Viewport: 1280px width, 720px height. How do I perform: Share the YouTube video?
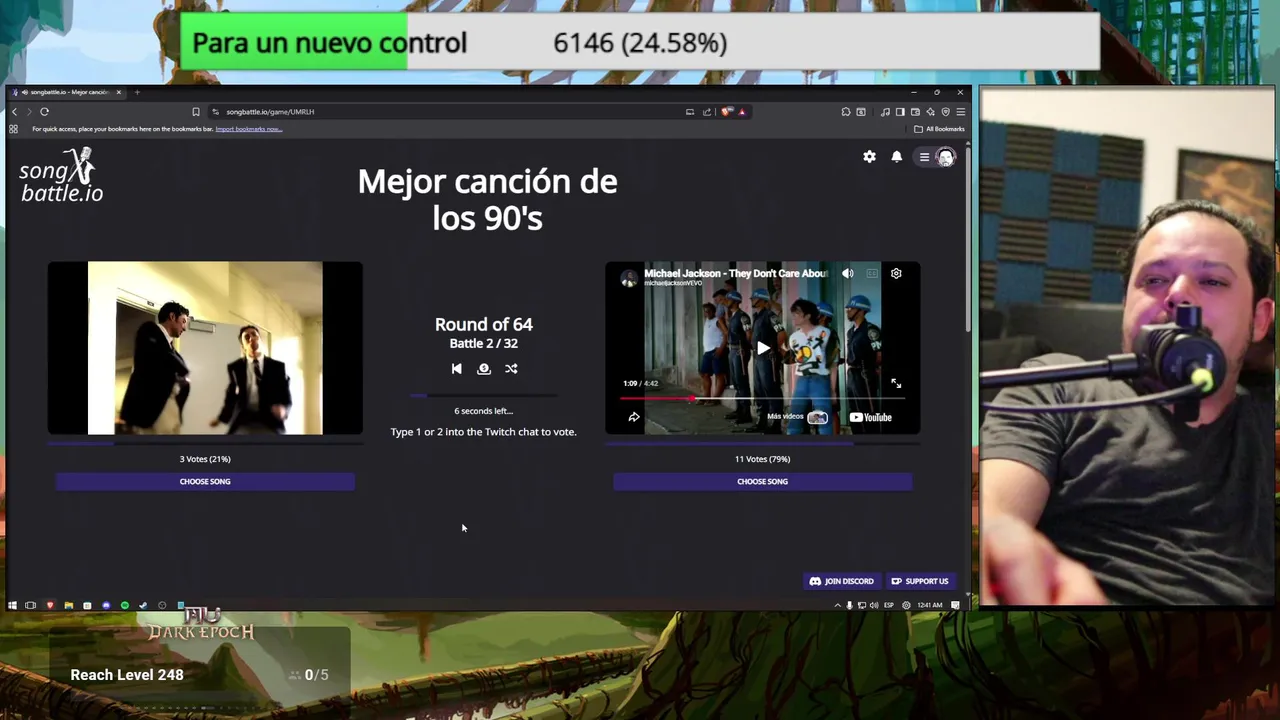pos(634,417)
